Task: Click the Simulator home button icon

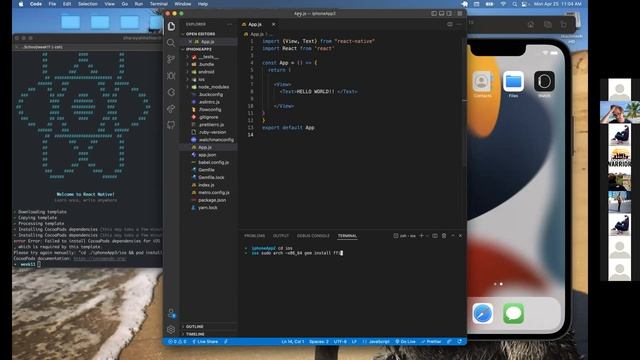Action: tap(531, 24)
